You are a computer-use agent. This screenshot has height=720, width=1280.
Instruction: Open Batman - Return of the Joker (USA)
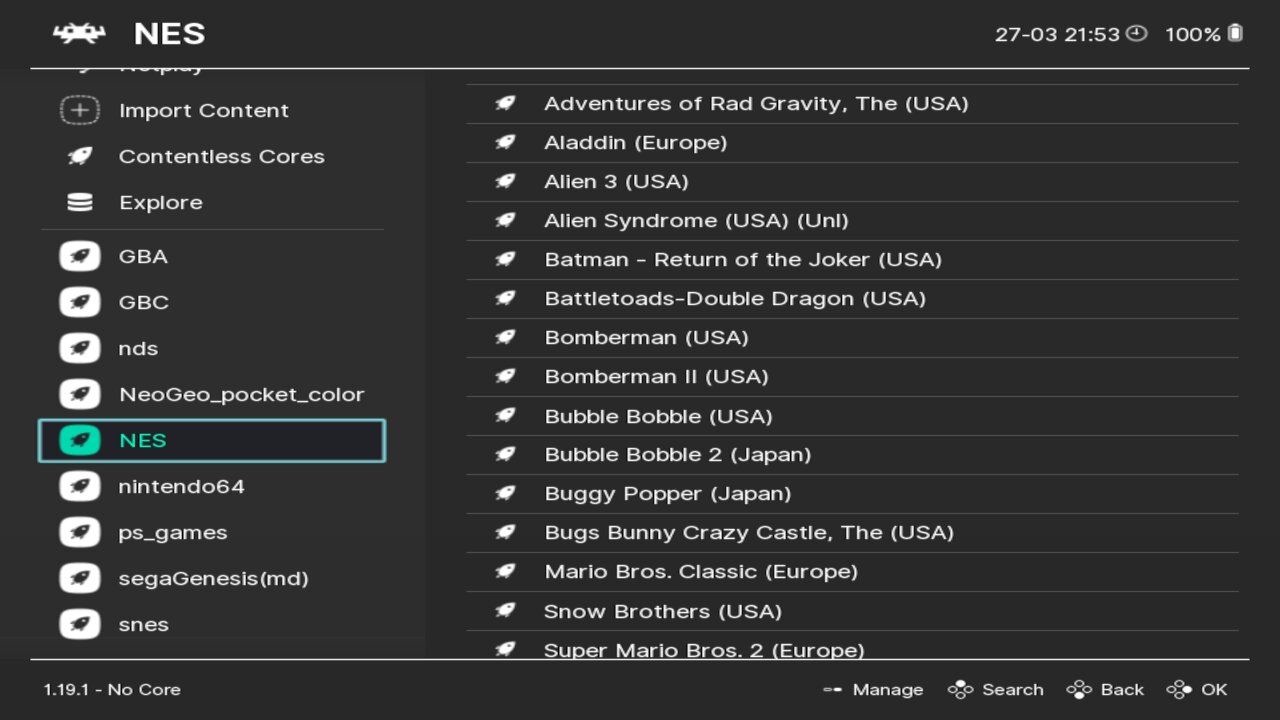point(852,259)
